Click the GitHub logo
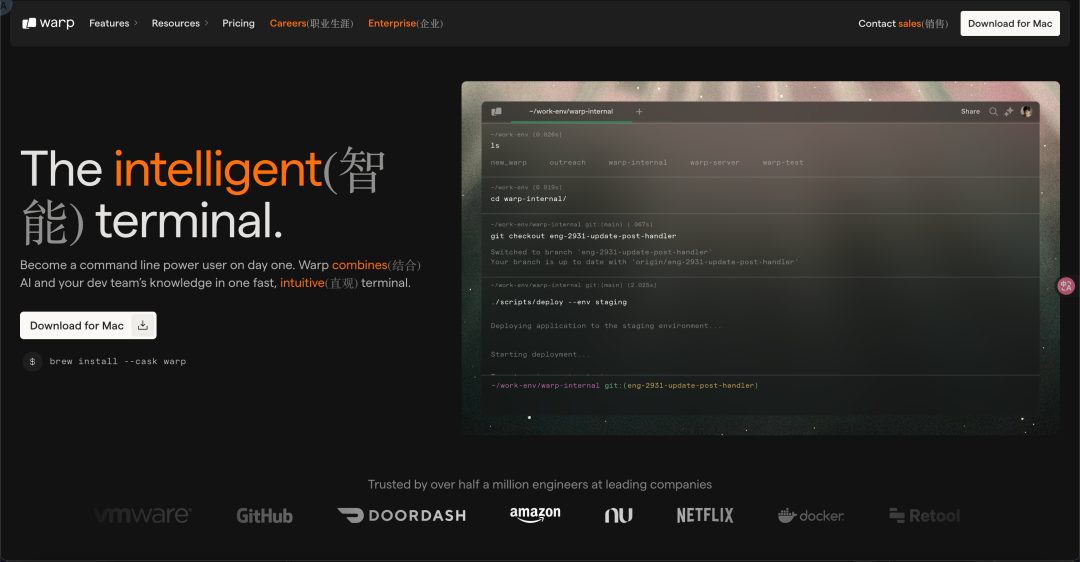Viewport: 1080px width, 562px height. point(264,516)
